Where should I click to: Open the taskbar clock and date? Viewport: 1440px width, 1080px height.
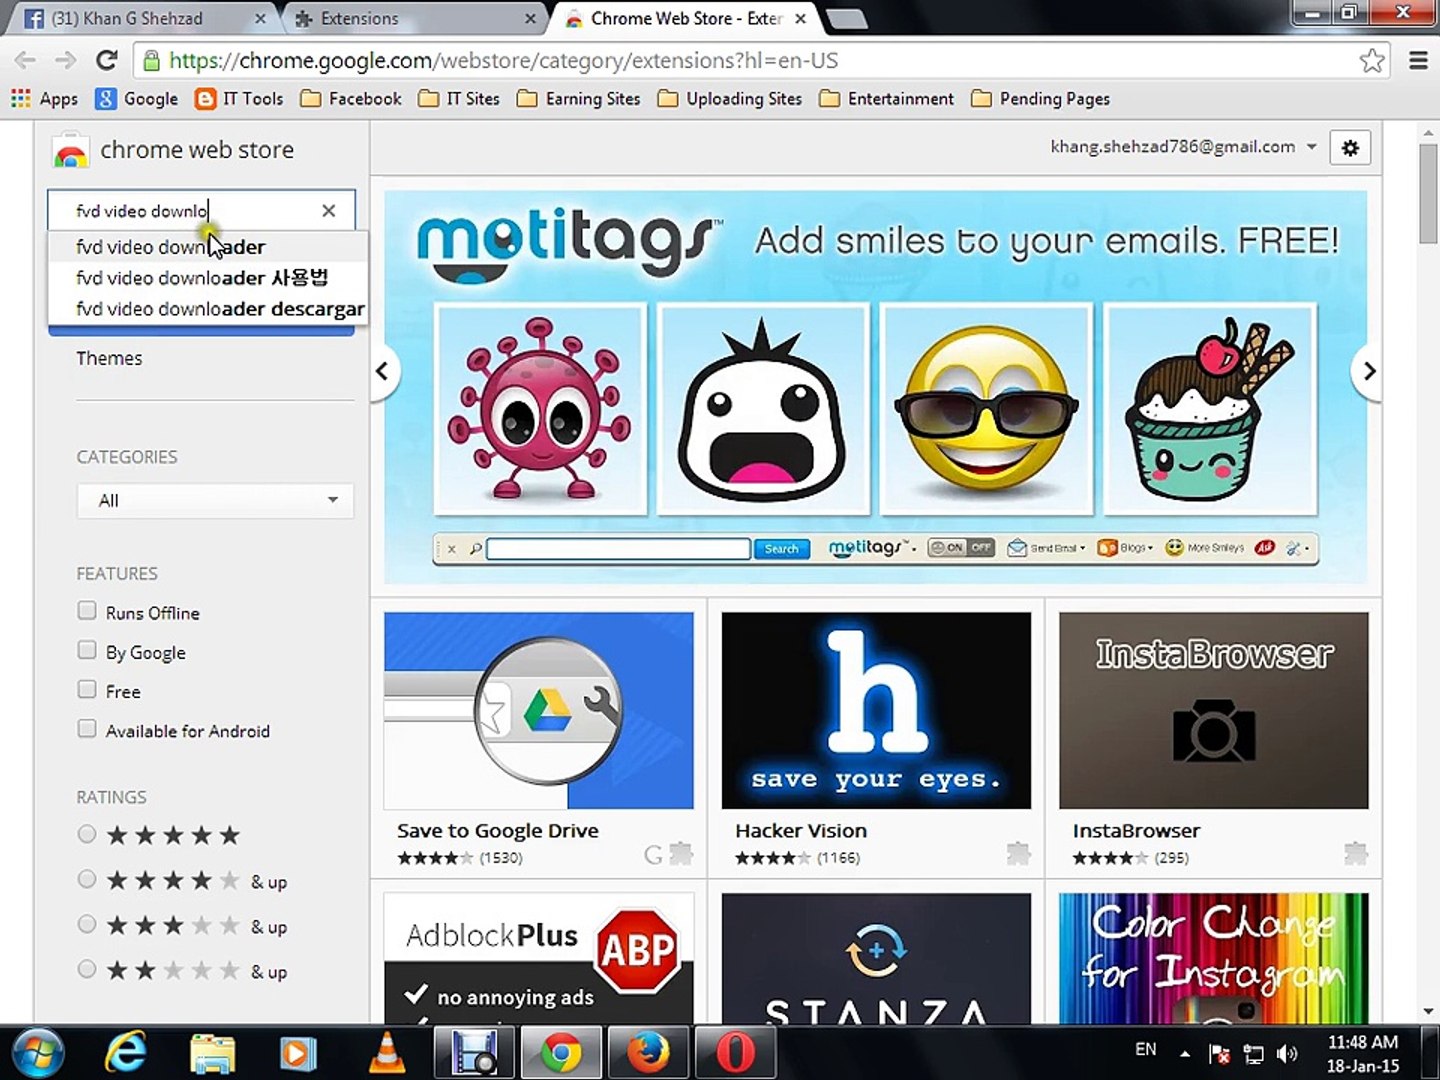[1362, 1053]
